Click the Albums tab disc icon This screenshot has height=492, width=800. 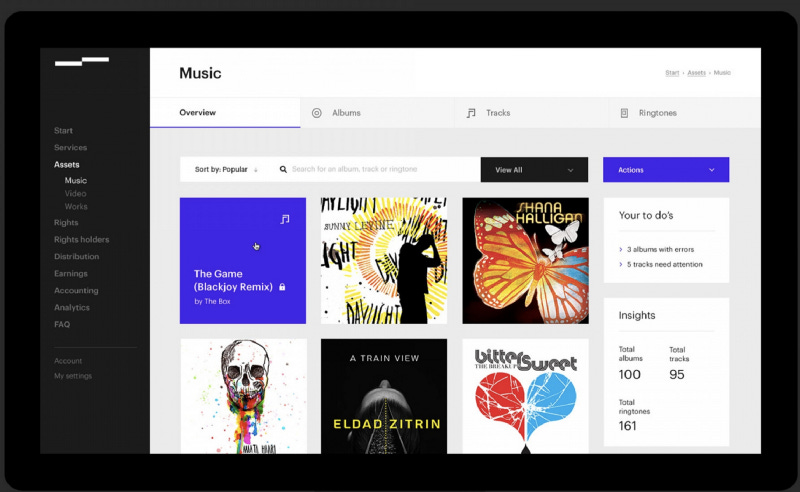(x=317, y=113)
